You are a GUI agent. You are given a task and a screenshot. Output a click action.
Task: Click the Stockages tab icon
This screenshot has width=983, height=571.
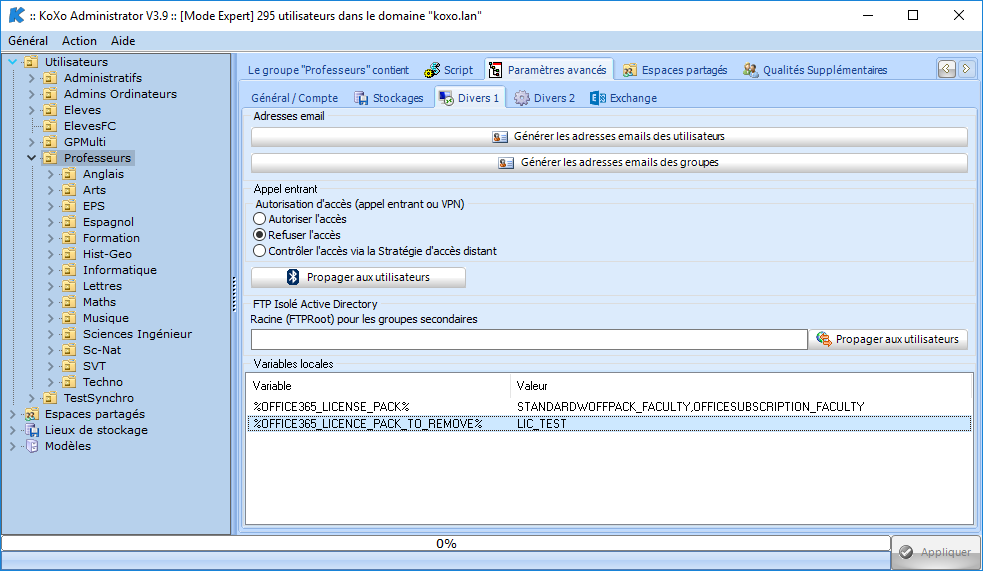pos(361,98)
